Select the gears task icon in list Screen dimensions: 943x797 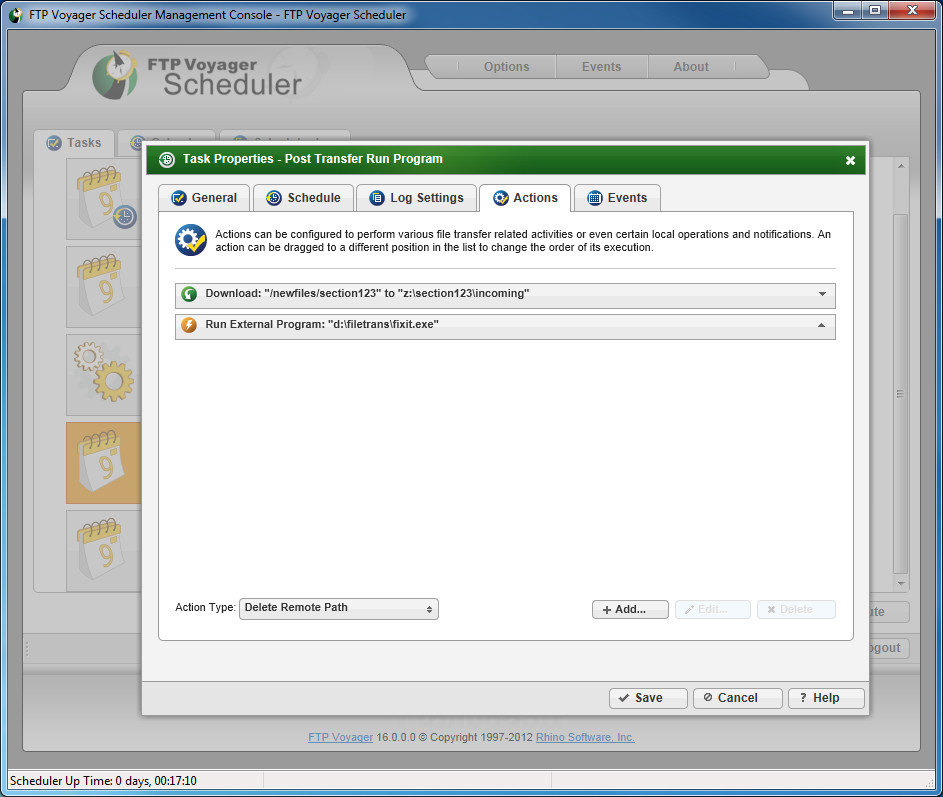click(103, 372)
